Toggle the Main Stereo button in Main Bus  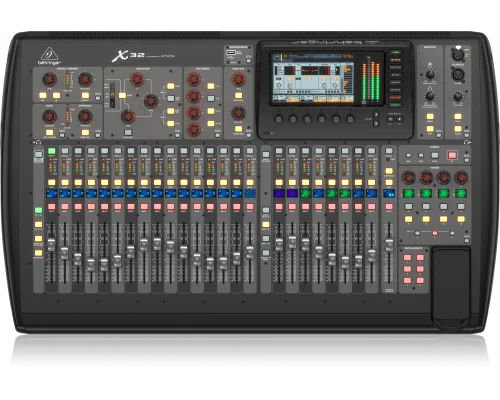[x=238, y=129]
